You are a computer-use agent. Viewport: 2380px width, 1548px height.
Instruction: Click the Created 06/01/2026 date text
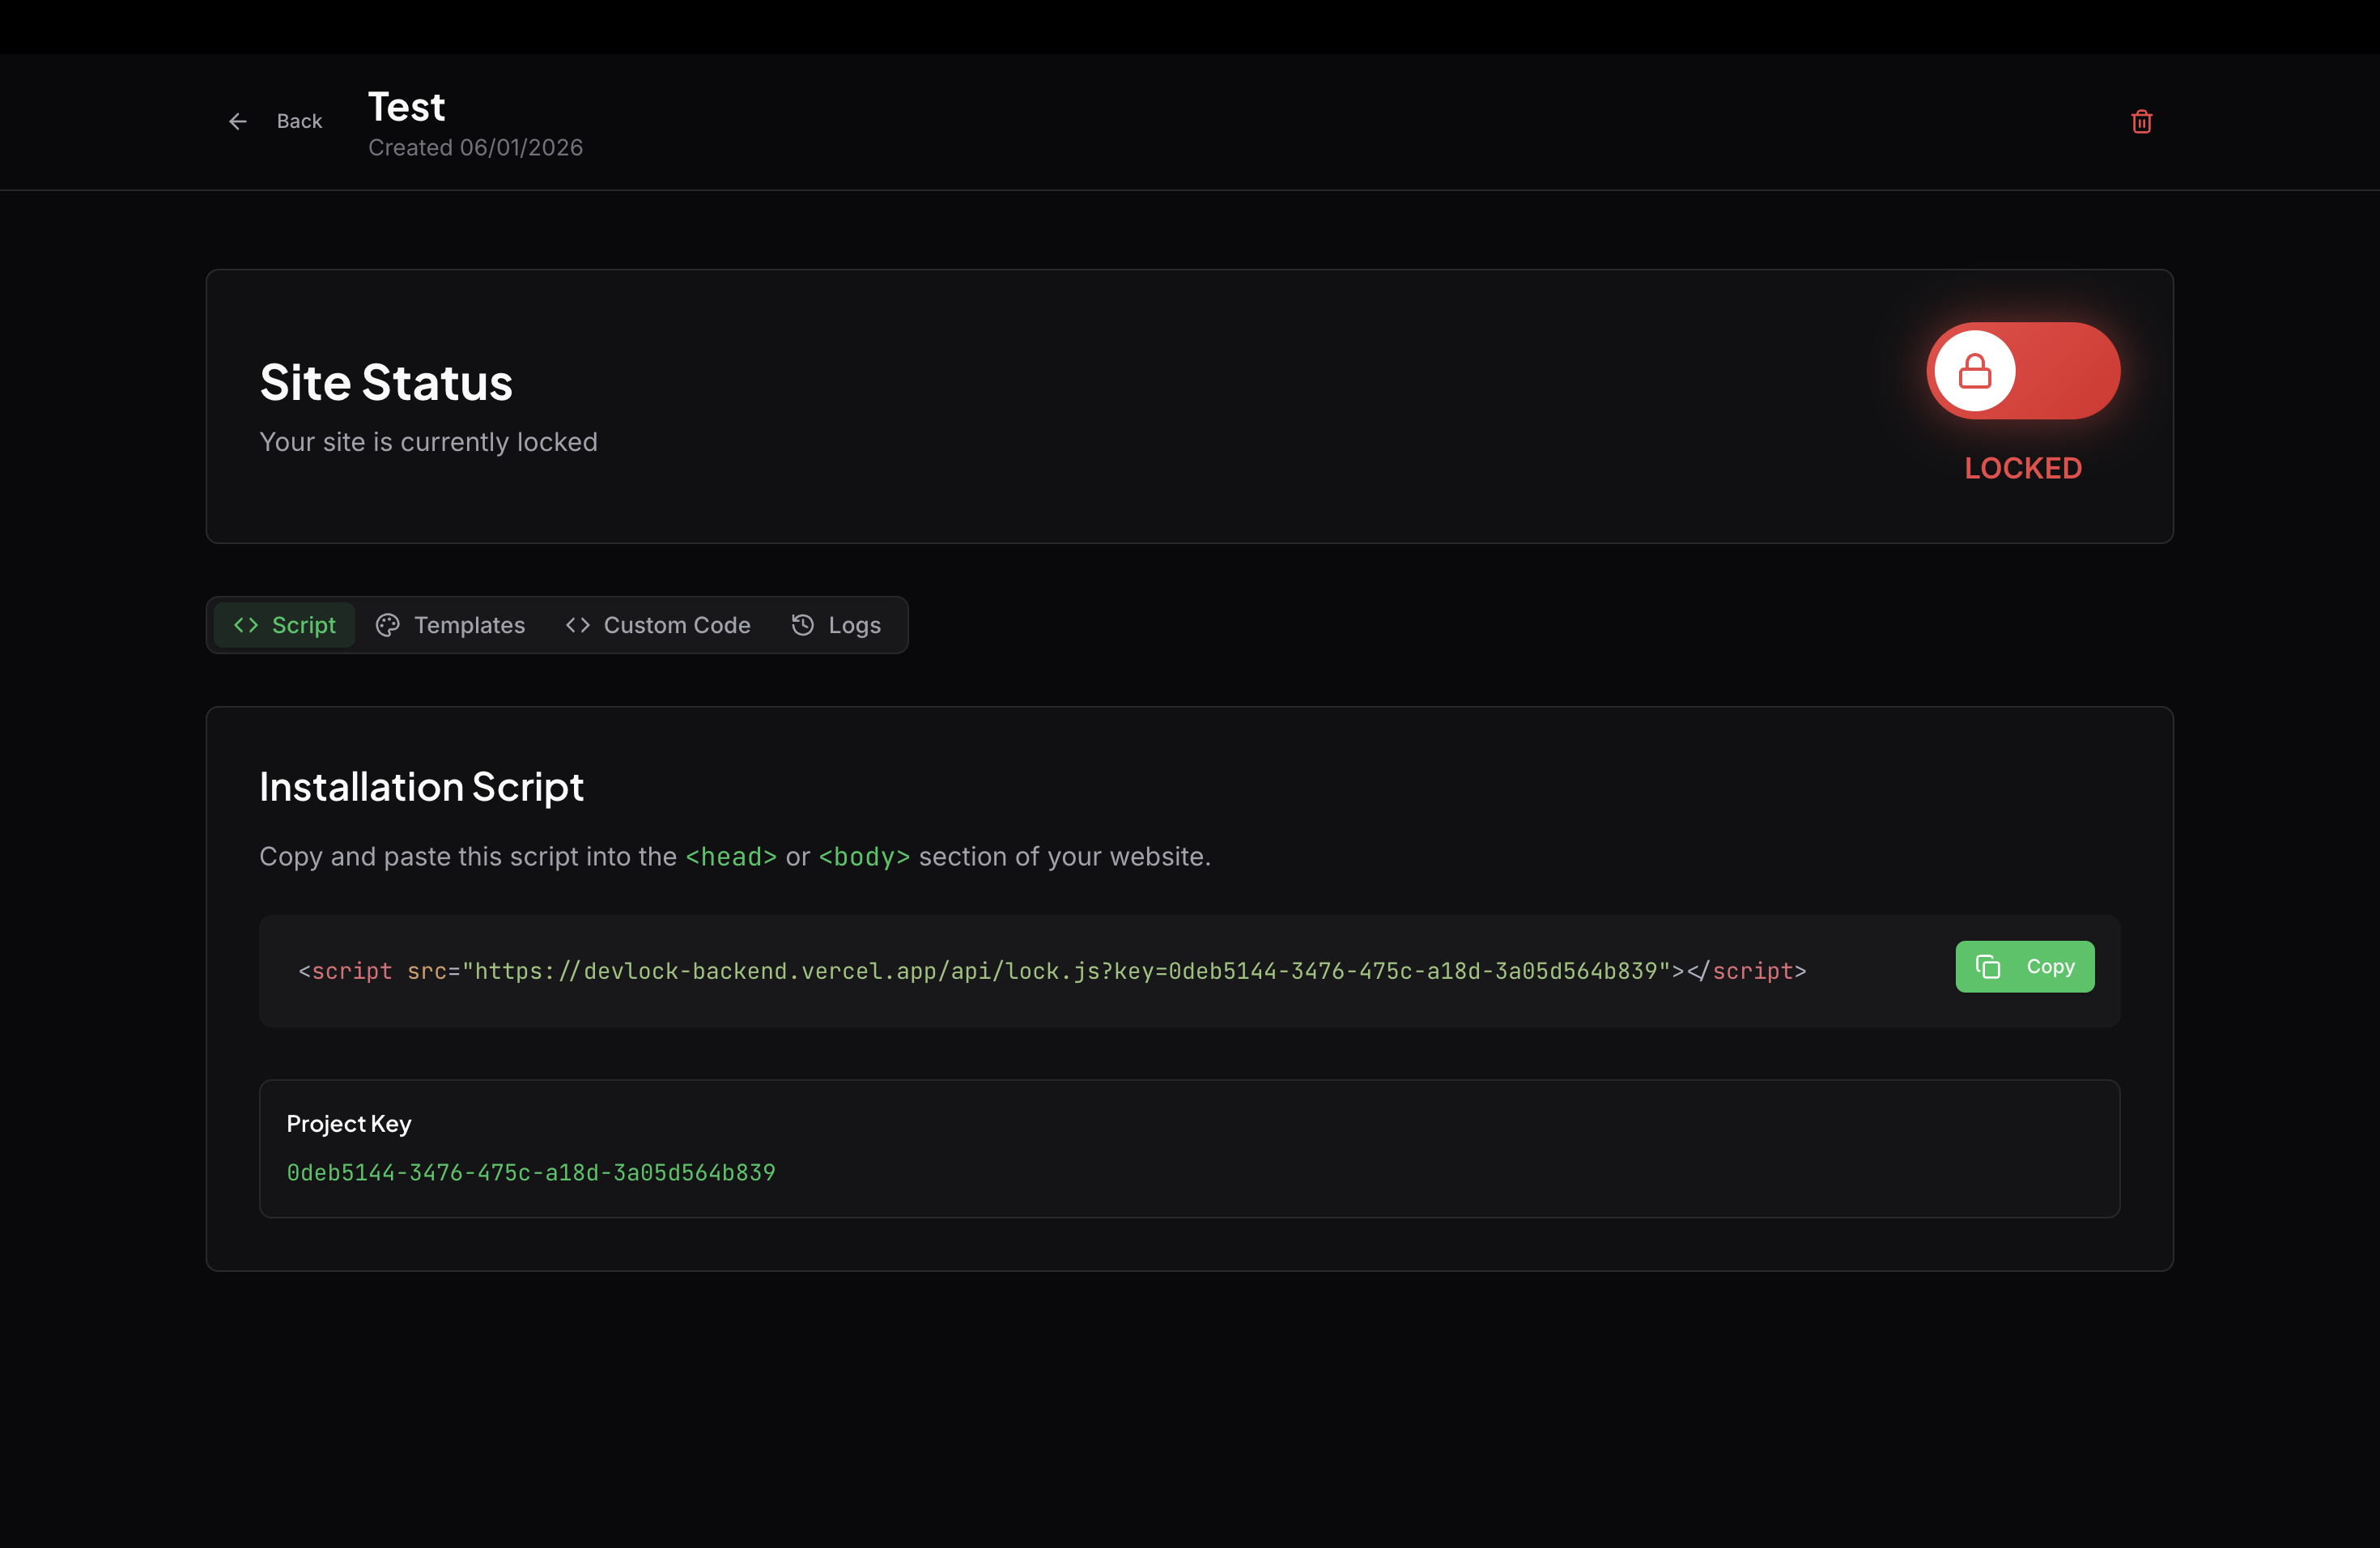(475, 147)
